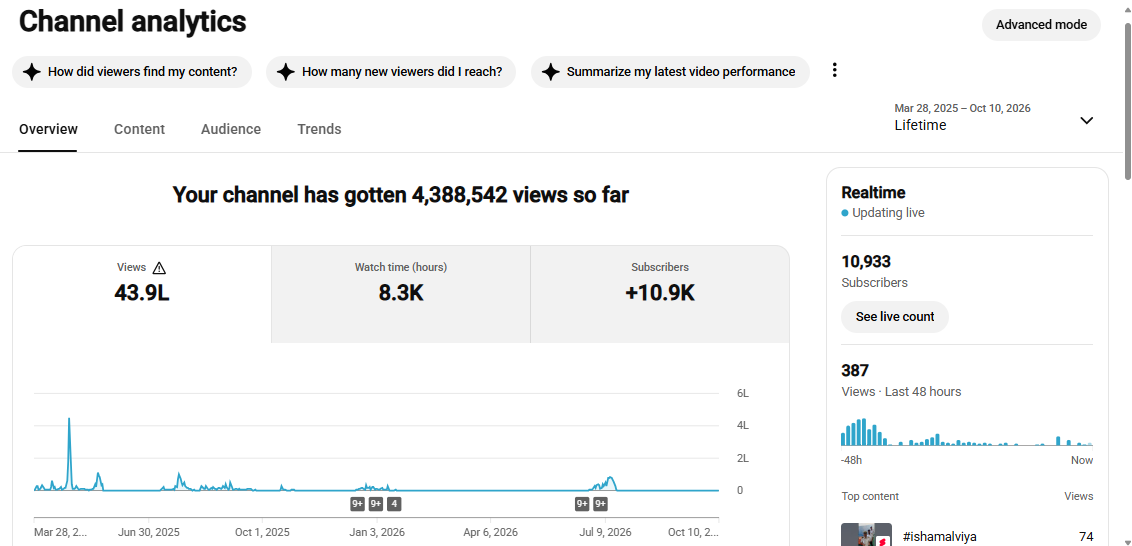Ask 'How many new viewers did I reach?'
This screenshot has height=546, width=1132.
click(x=391, y=72)
